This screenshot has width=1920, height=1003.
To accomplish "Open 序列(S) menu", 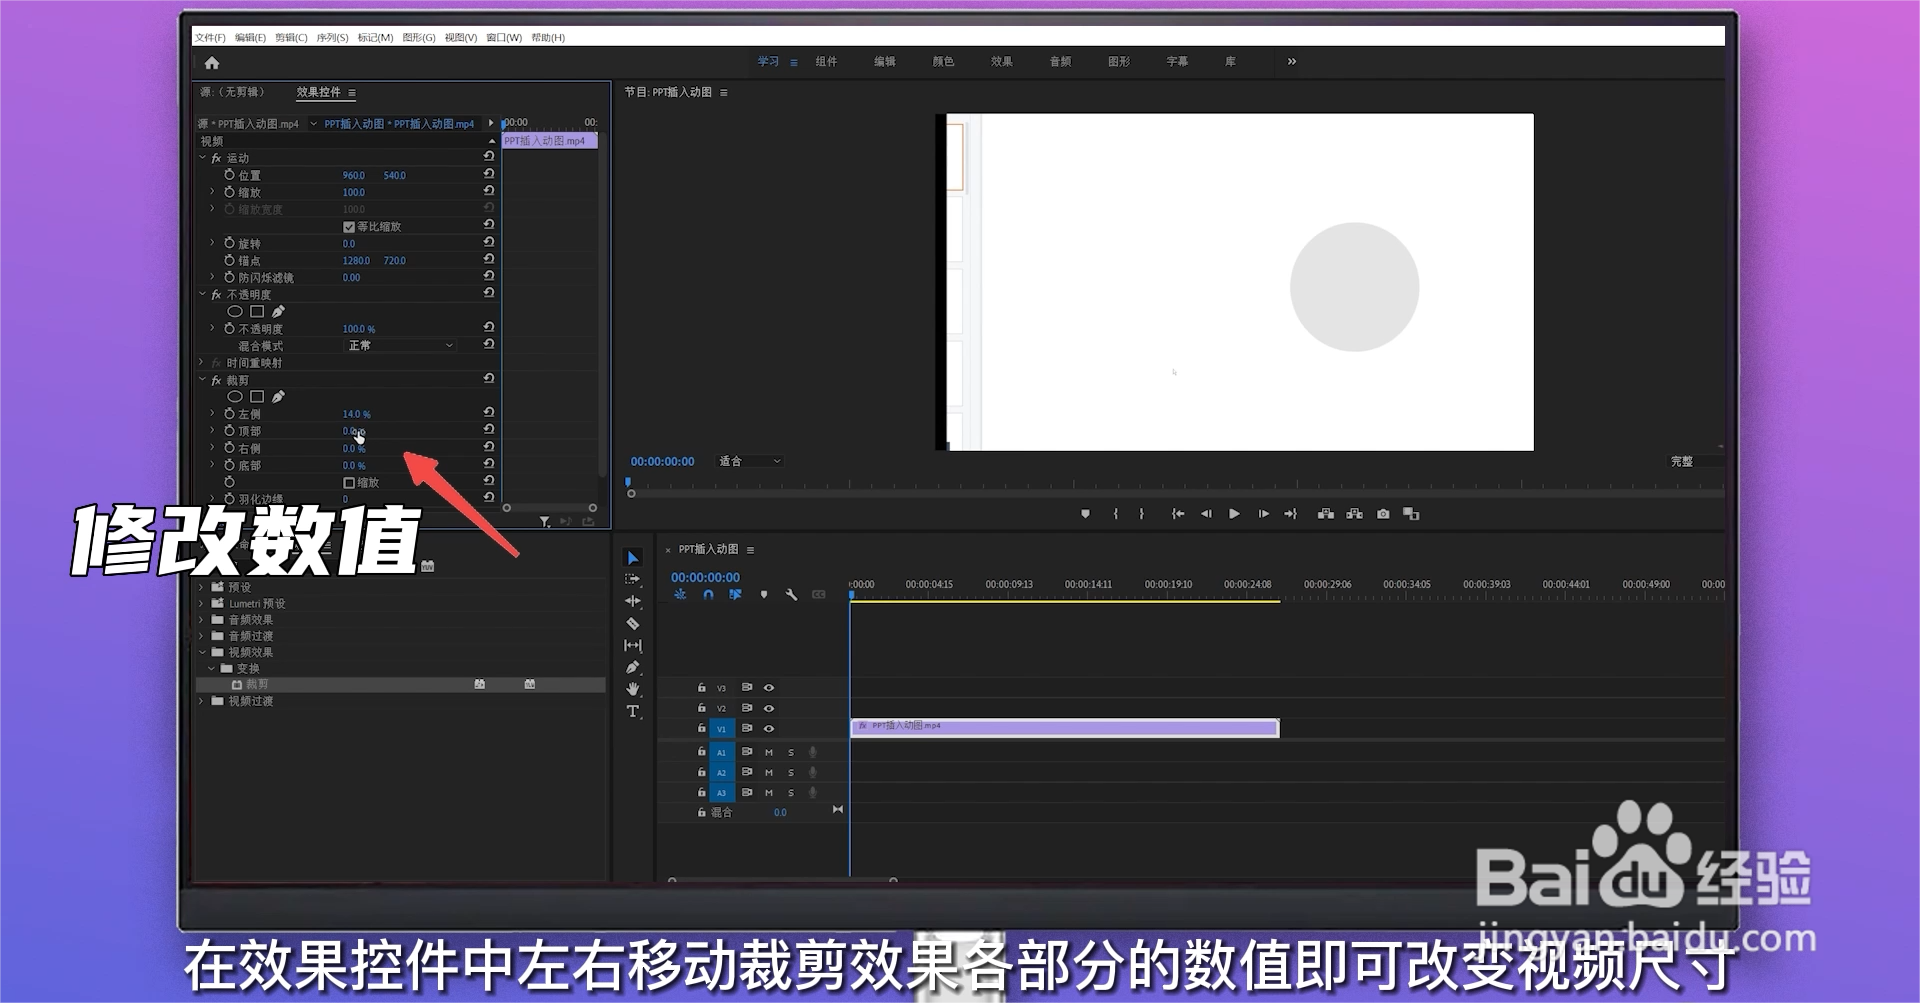I will tap(332, 38).
